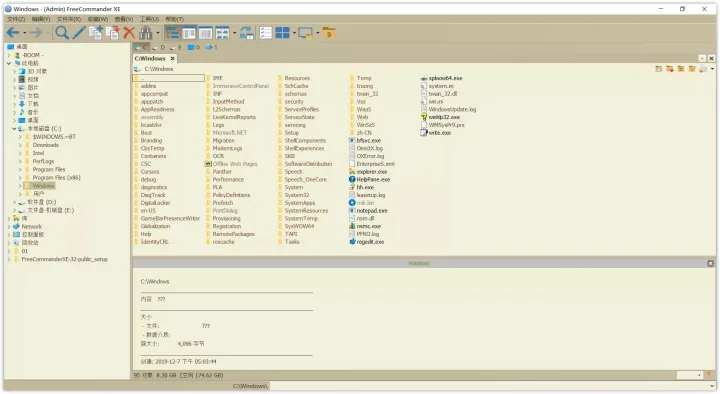The height and width of the screenshot is (394, 720).
Task: Toggle the tree view layout button
Action: pos(172,33)
